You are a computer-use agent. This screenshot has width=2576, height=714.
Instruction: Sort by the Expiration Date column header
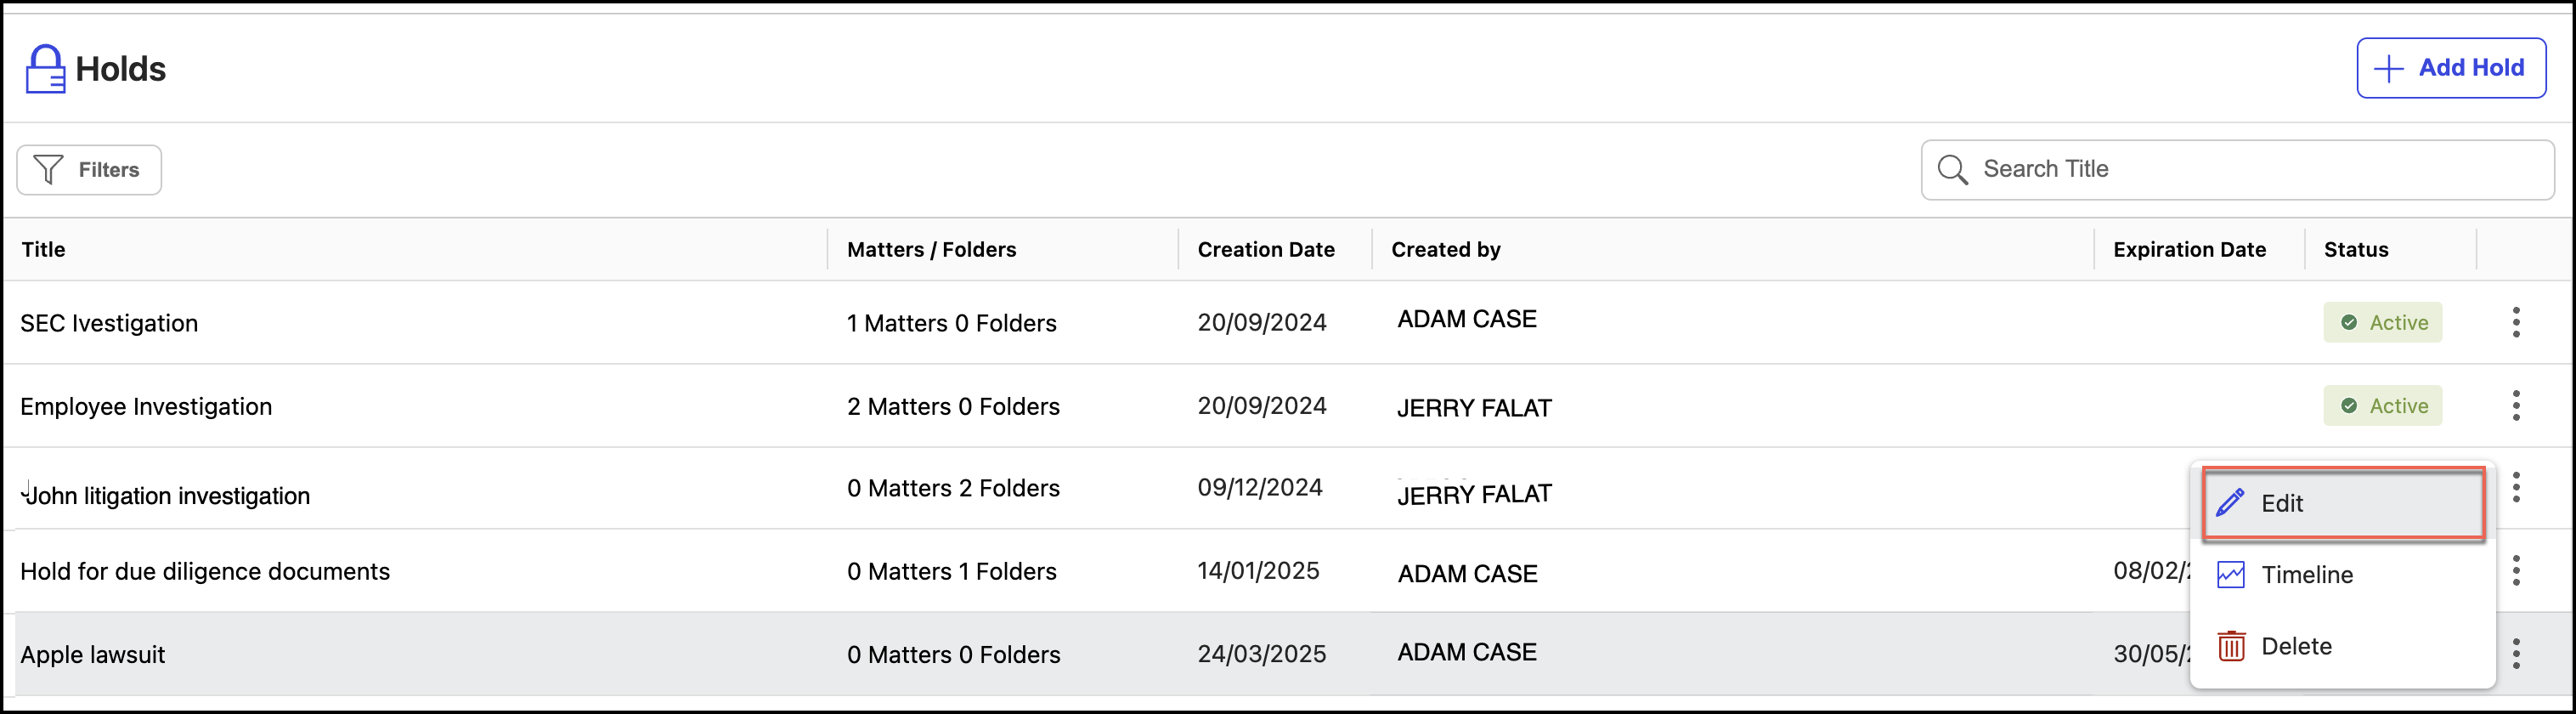[x=2189, y=250]
